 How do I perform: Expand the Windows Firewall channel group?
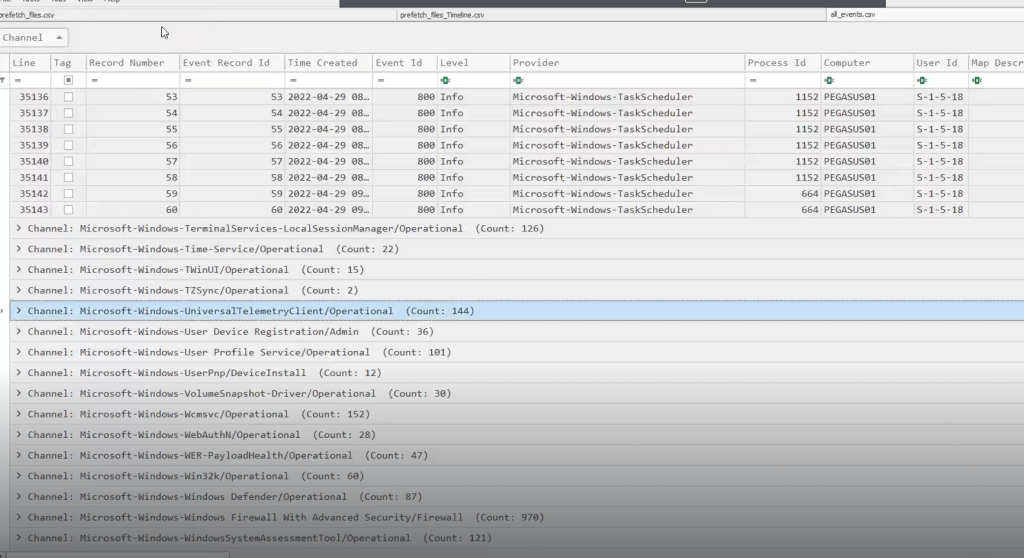click(18, 517)
